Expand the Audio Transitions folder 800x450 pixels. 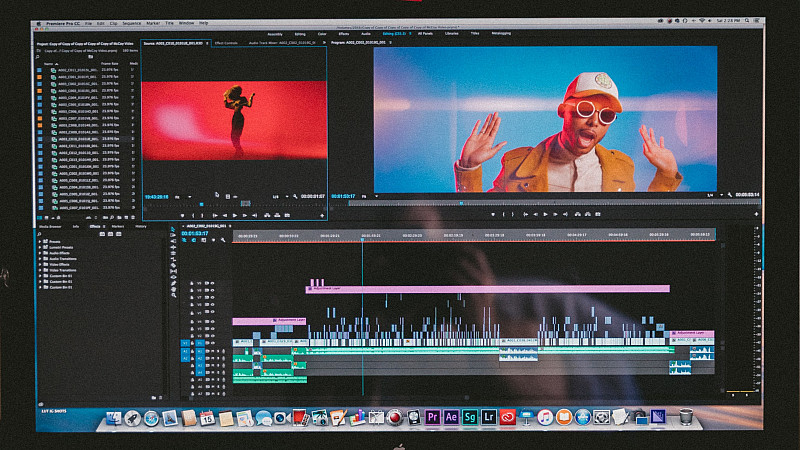coord(40,259)
